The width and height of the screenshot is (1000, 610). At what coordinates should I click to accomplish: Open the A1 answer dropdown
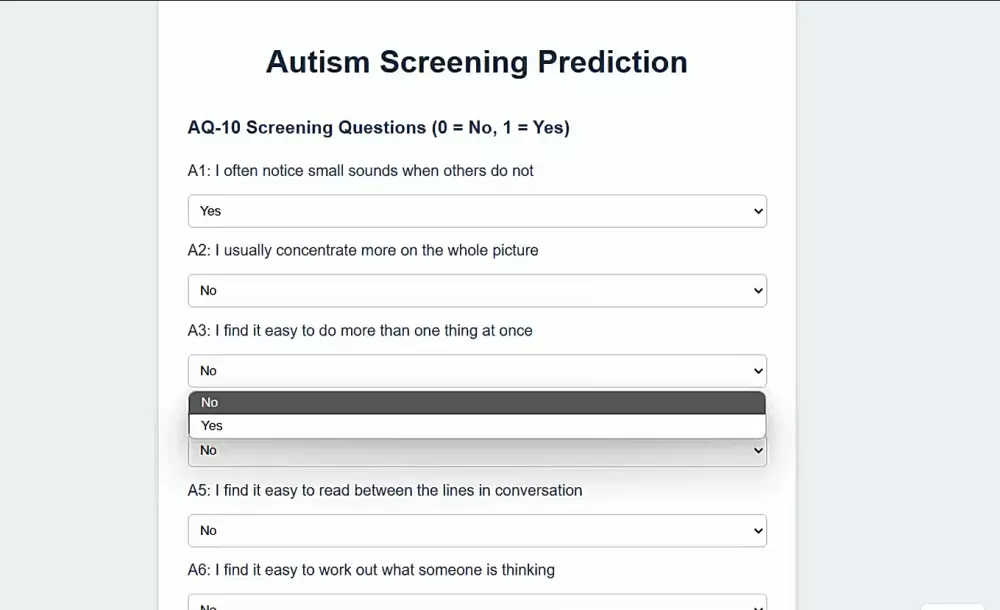point(477,211)
